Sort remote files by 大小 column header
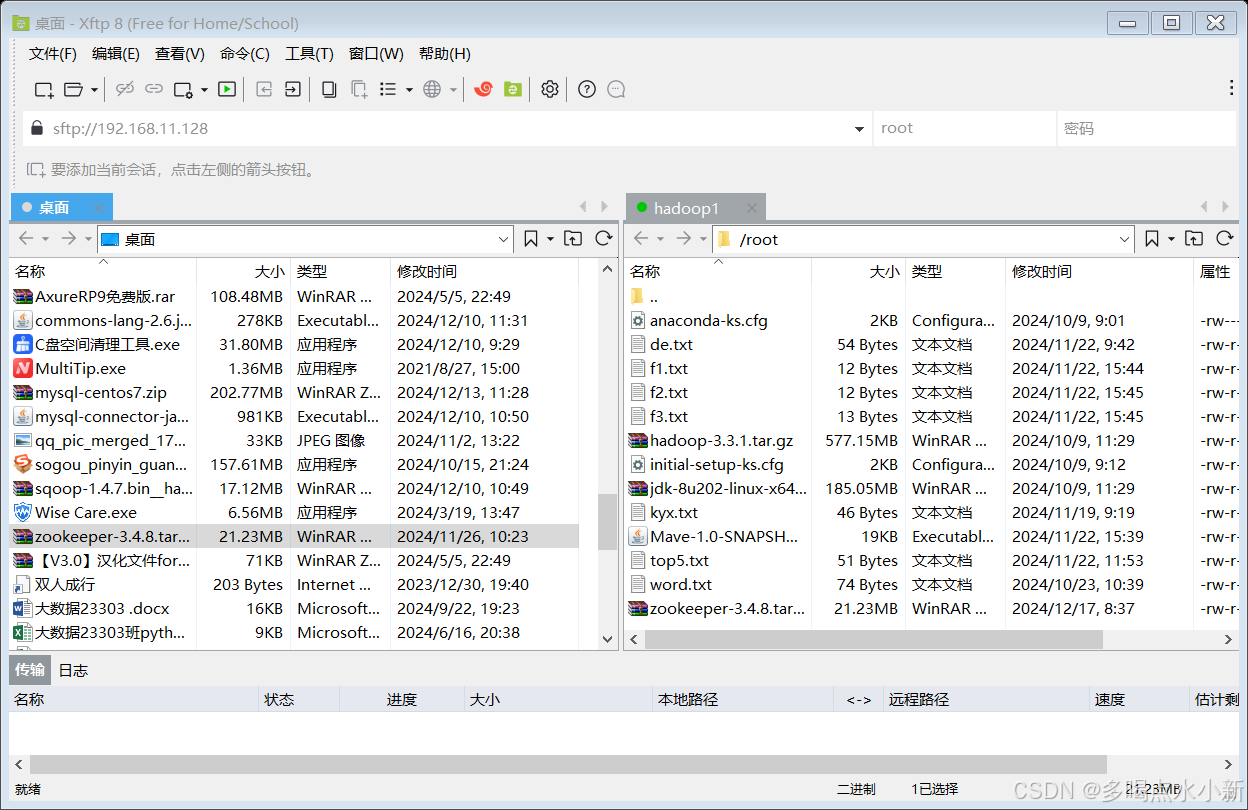The height and width of the screenshot is (810, 1248). (x=858, y=271)
